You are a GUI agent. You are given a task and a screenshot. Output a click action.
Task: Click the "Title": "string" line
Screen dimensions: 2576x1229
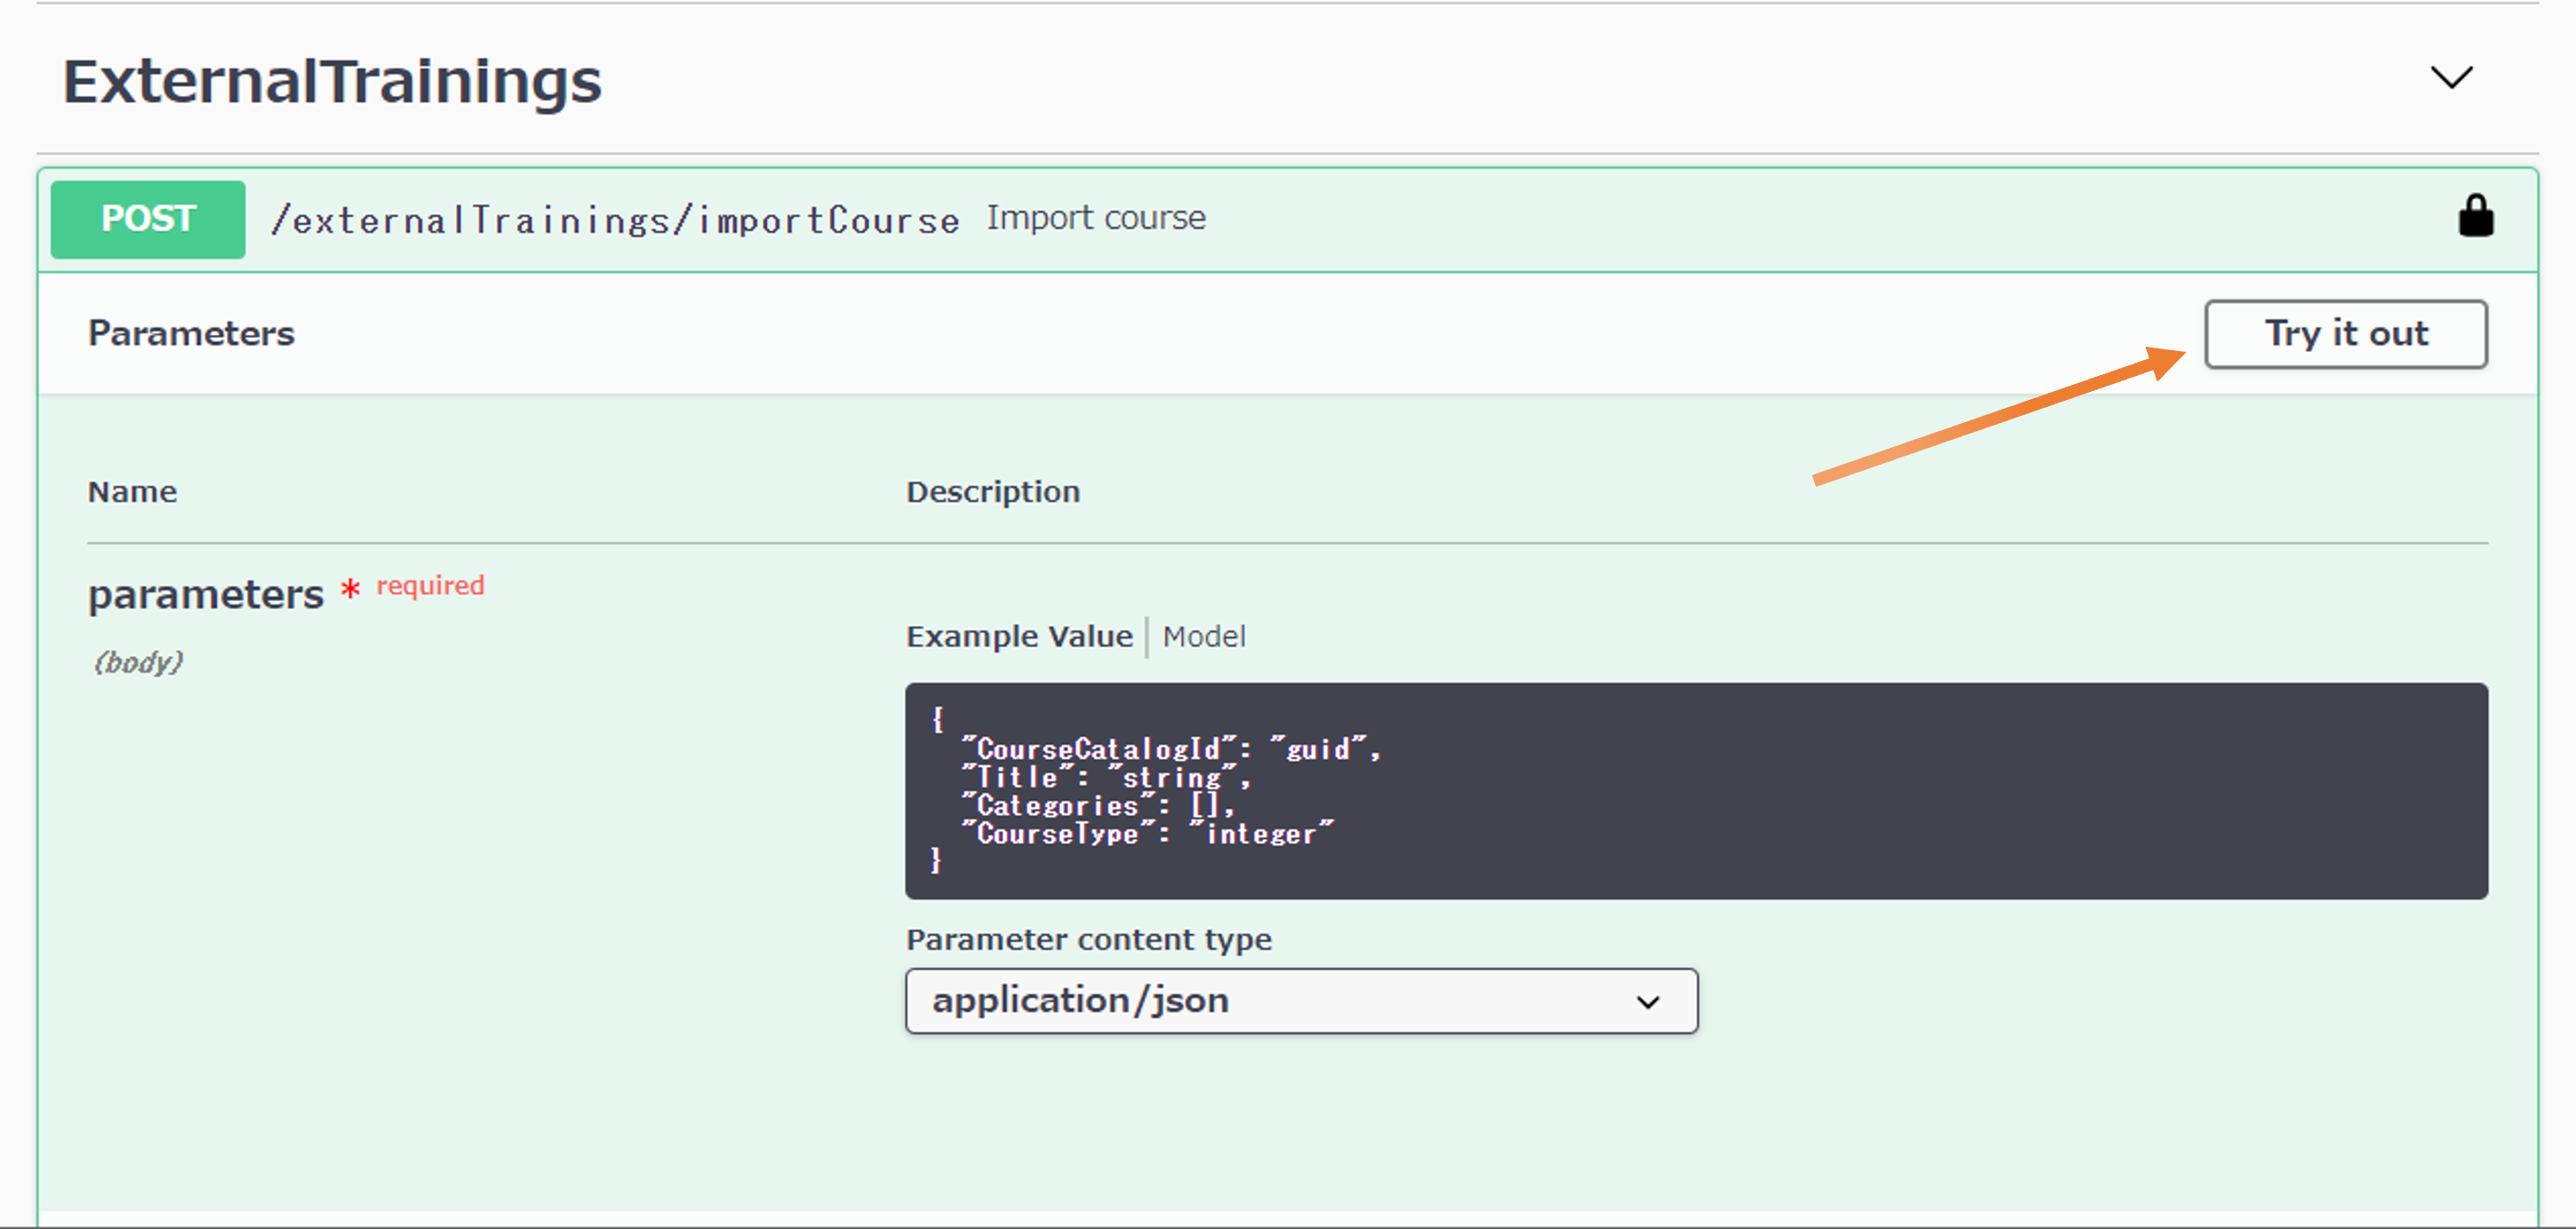pyautogui.click(x=1105, y=777)
